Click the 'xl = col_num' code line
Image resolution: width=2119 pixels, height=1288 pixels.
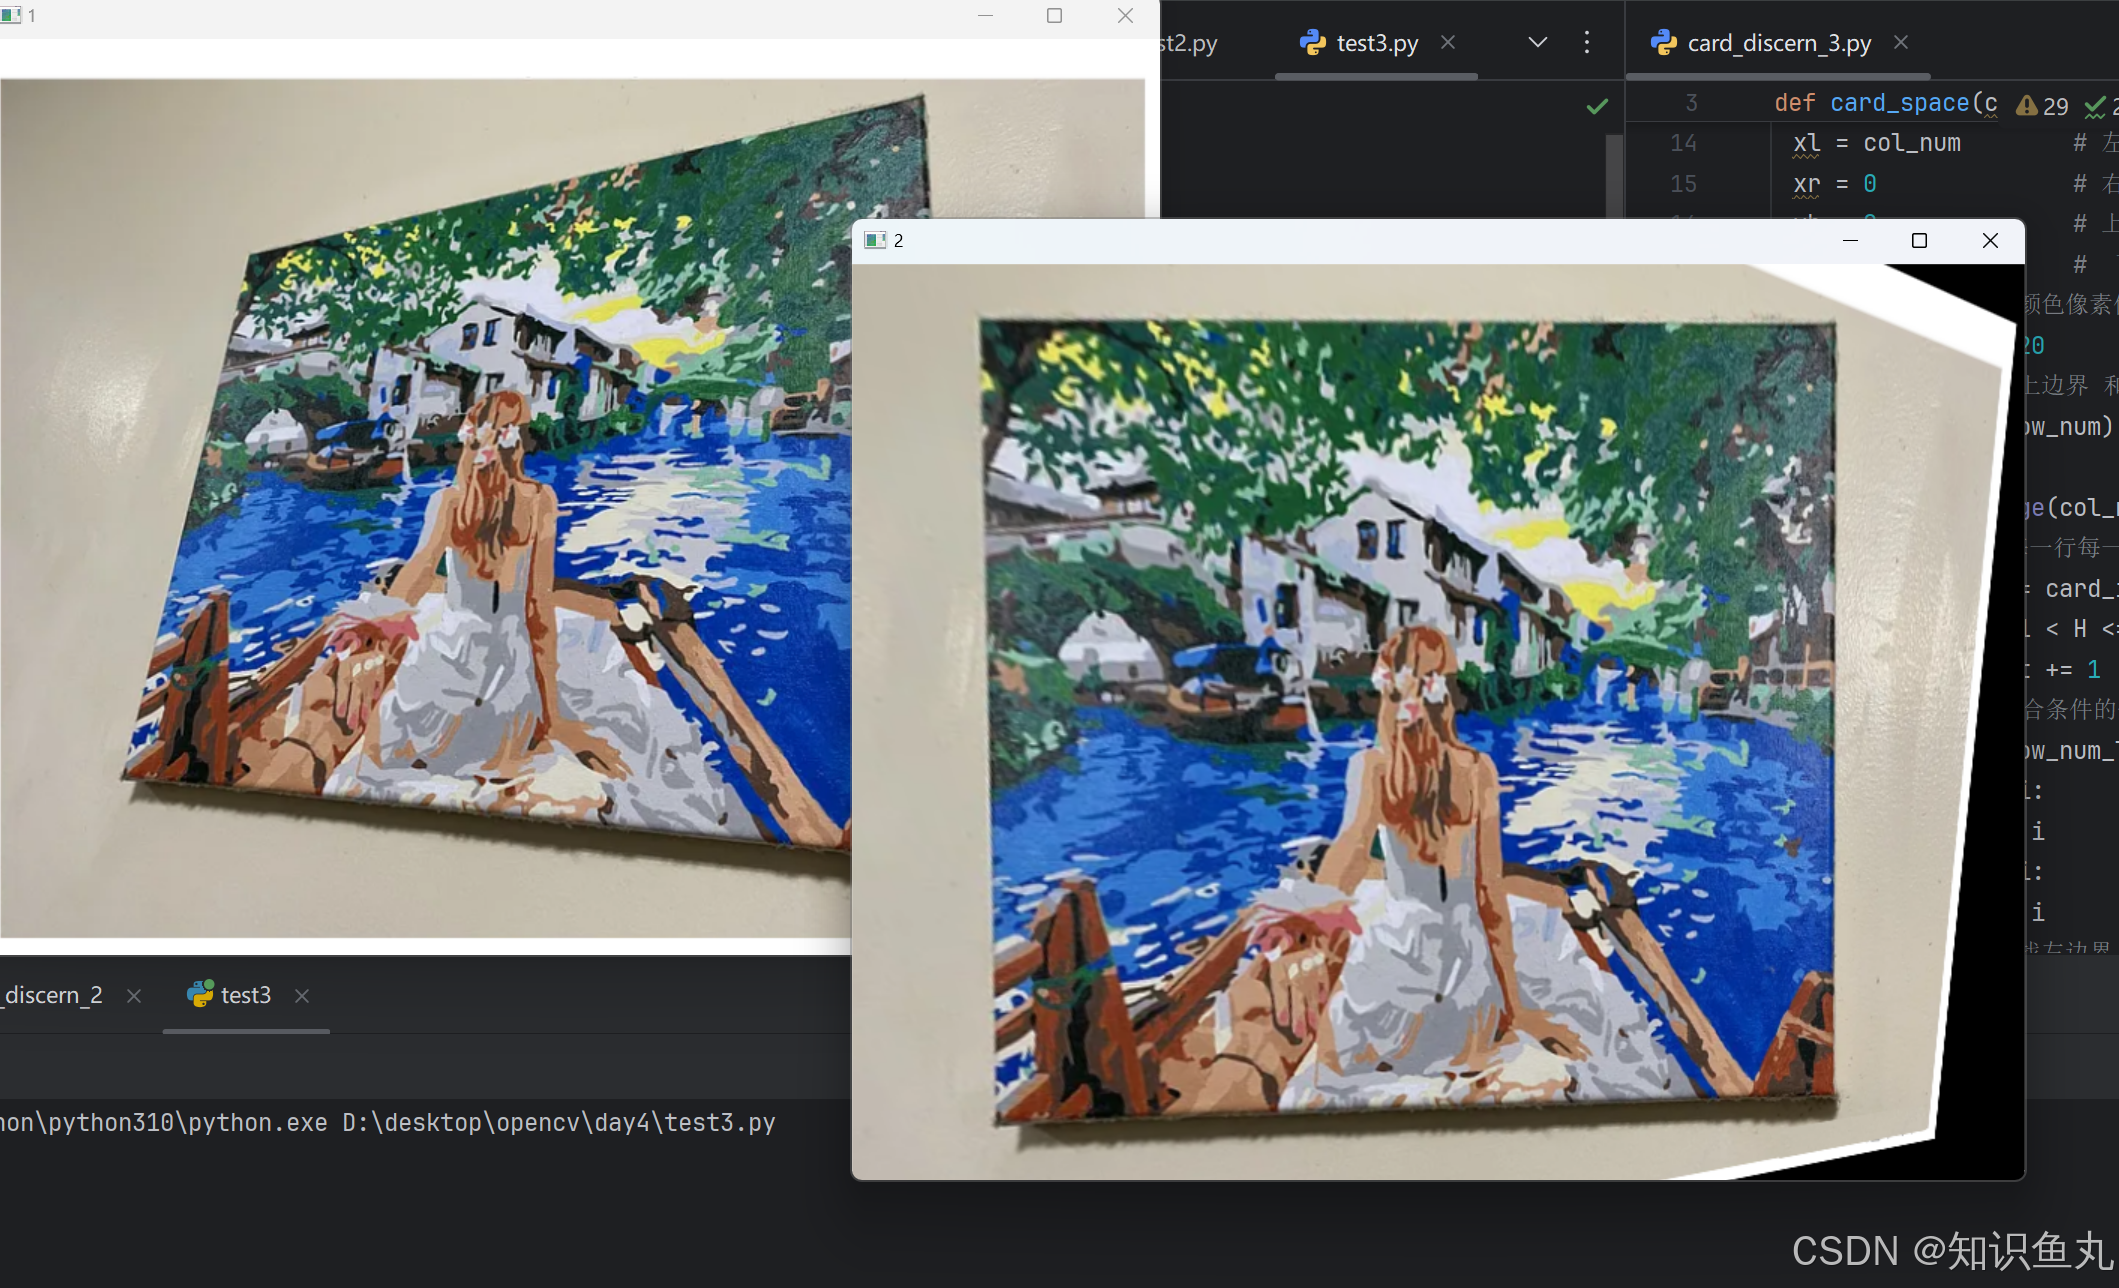(1876, 143)
